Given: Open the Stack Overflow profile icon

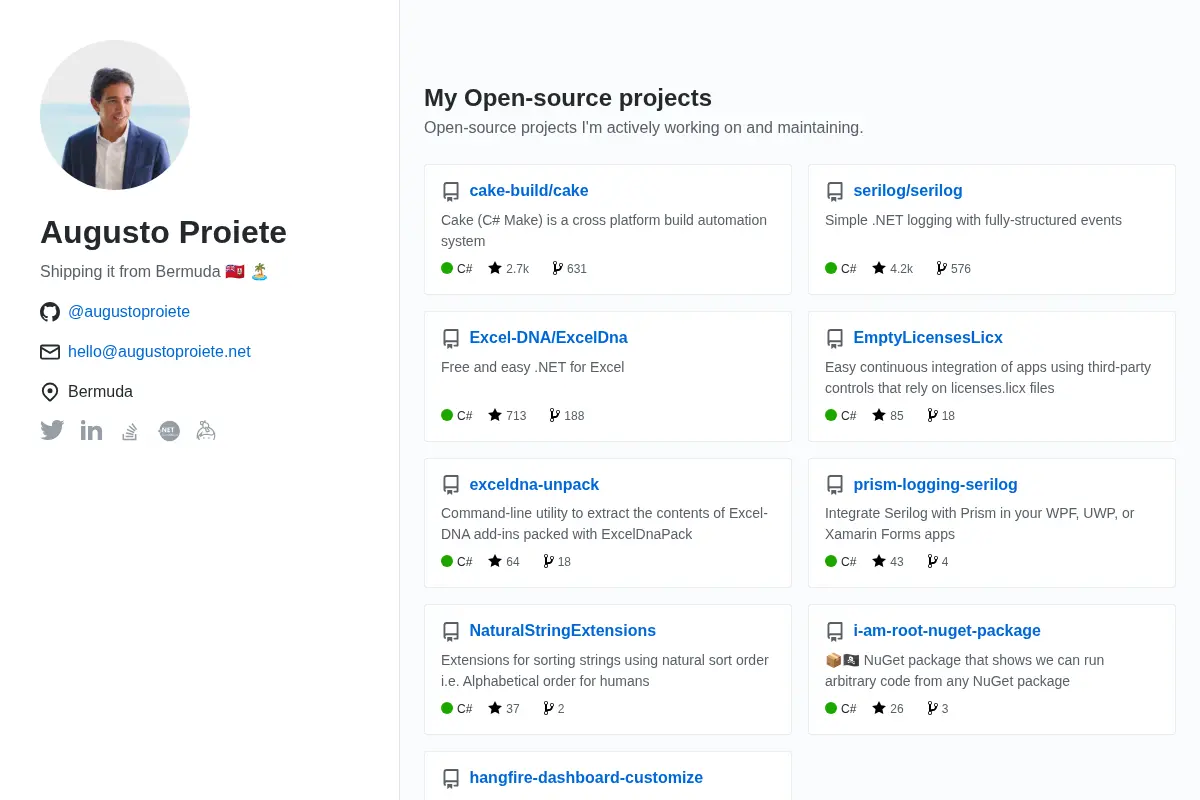Looking at the screenshot, I should 130,431.
